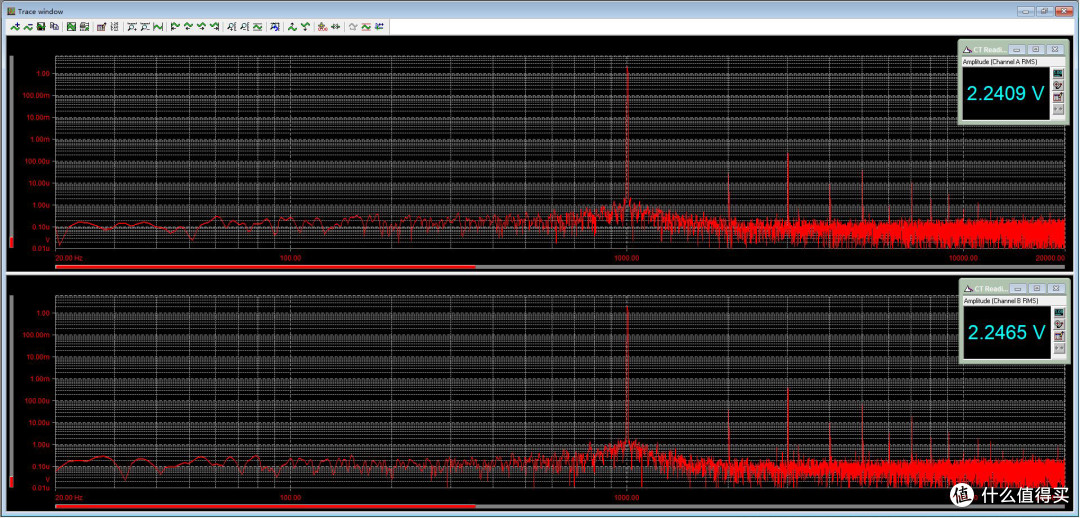
Task: Click the gray curved refresh arrow icon
Action: (x=353, y=27)
